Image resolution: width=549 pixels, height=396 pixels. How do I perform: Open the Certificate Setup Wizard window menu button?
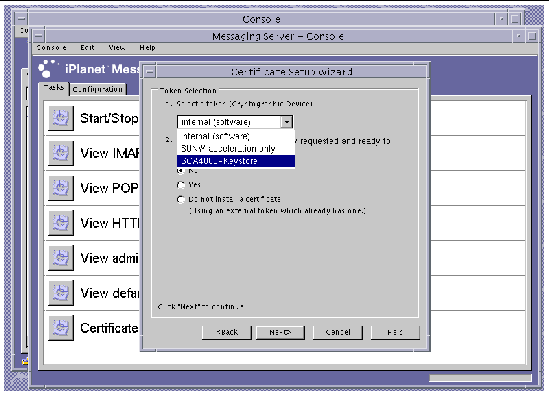pyautogui.click(x=150, y=72)
